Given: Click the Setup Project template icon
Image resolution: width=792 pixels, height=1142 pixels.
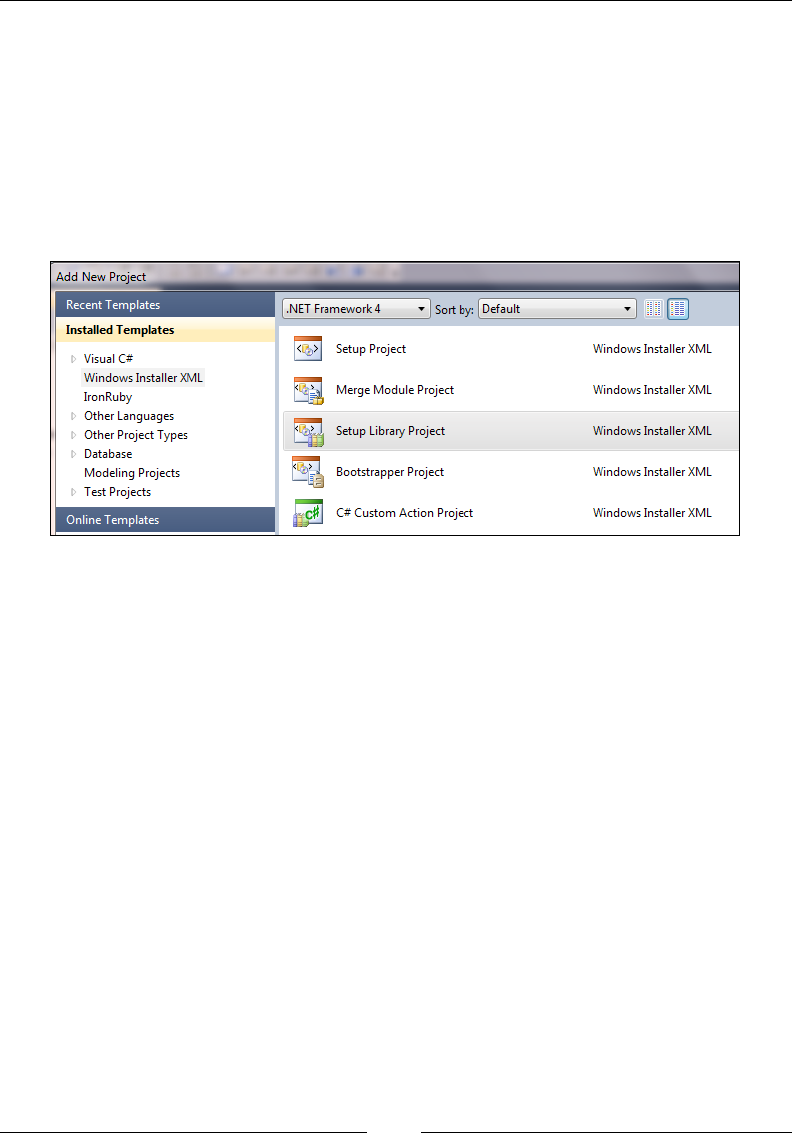Looking at the screenshot, I should [x=308, y=349].
